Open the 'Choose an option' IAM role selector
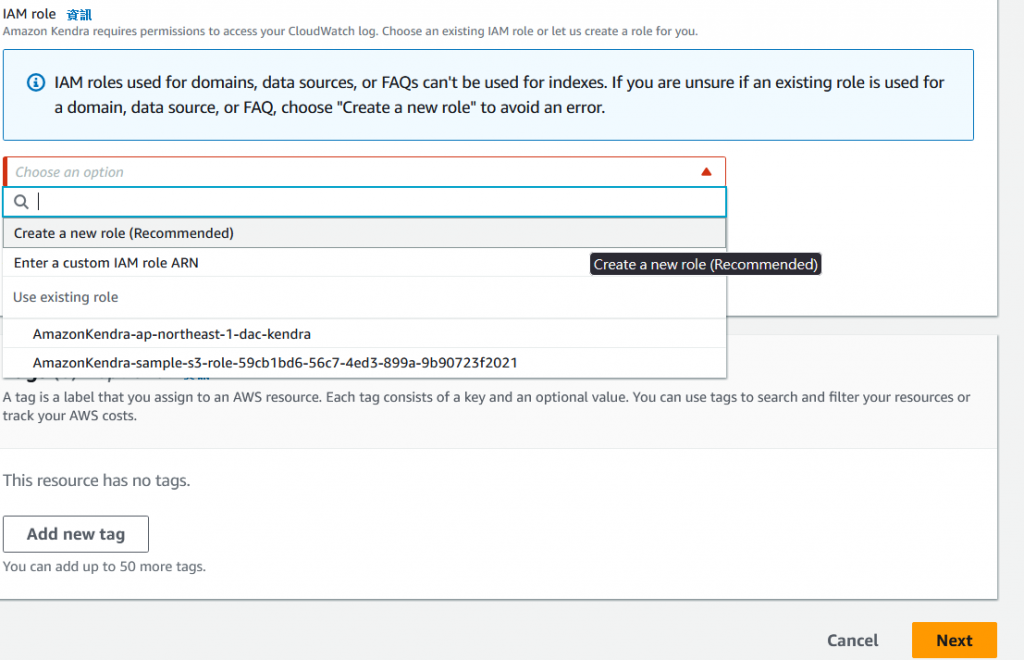Screen dimensions: 1024x660 (x=364, y=172)
